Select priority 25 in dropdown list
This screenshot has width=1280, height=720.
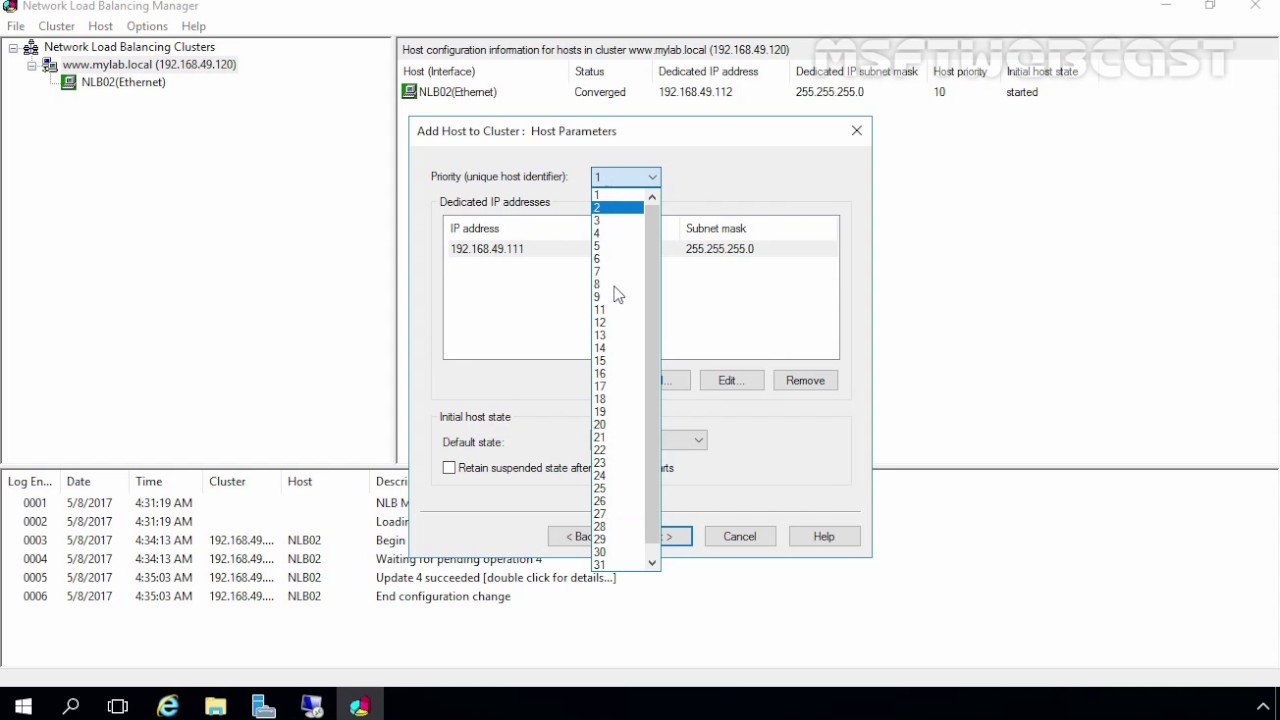(618, 489)
